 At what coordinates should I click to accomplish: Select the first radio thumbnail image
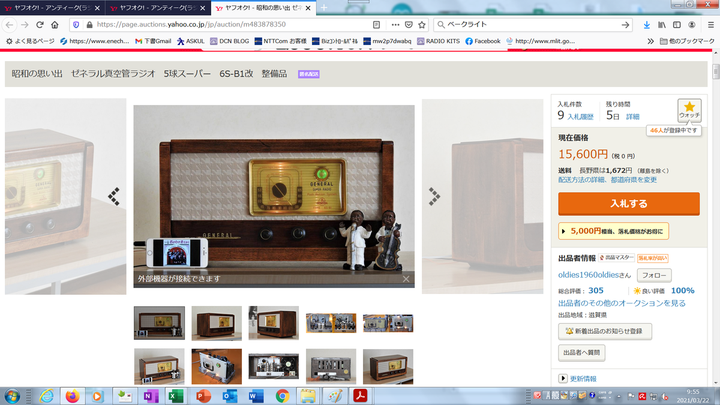[159, 322]
